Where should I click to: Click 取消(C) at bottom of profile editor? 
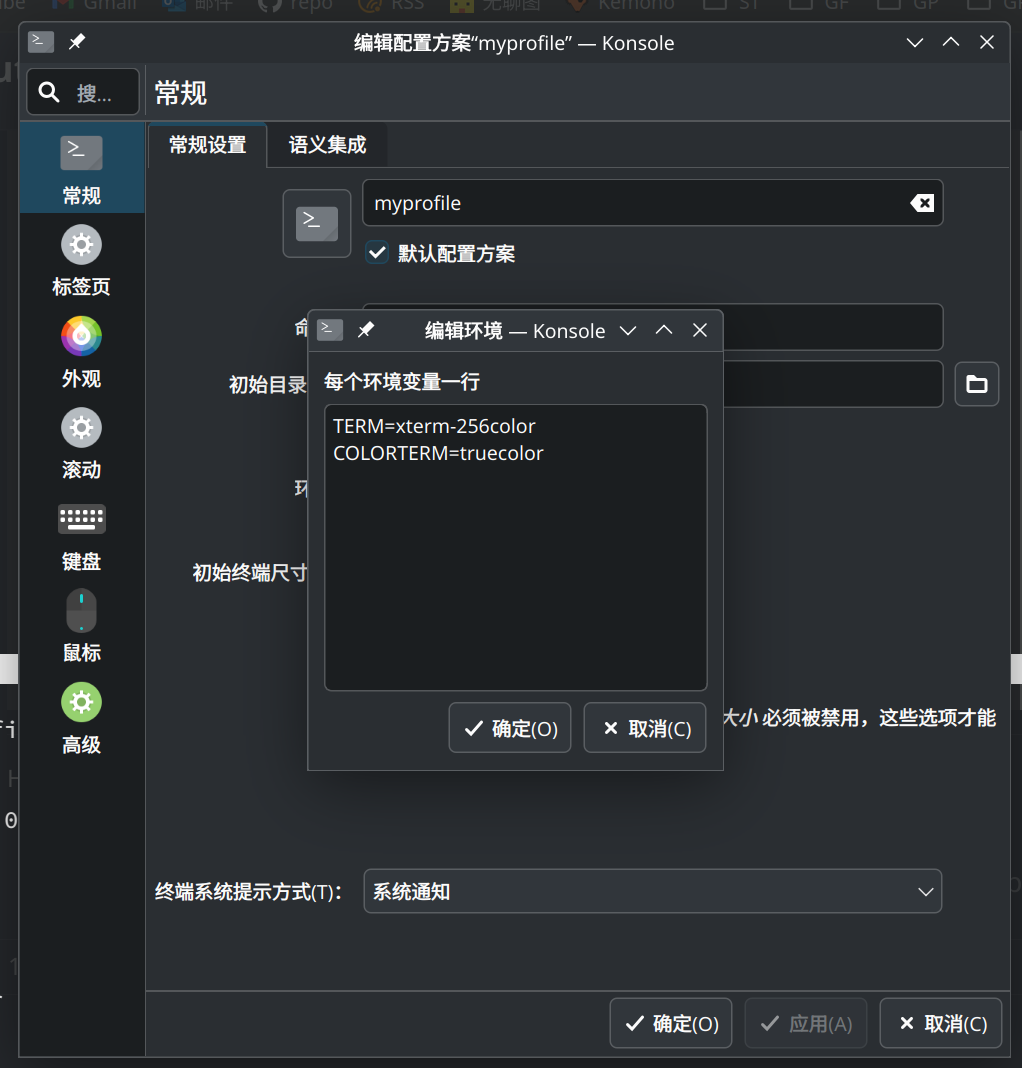[x=941, y=1023]
